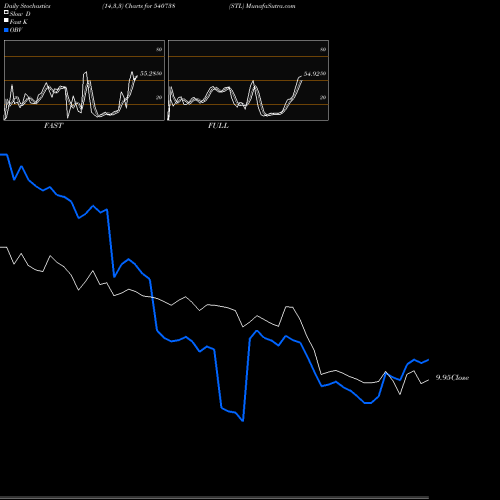
Task: Click the 80 level label in FAST chart
Action: pos(159,49)
